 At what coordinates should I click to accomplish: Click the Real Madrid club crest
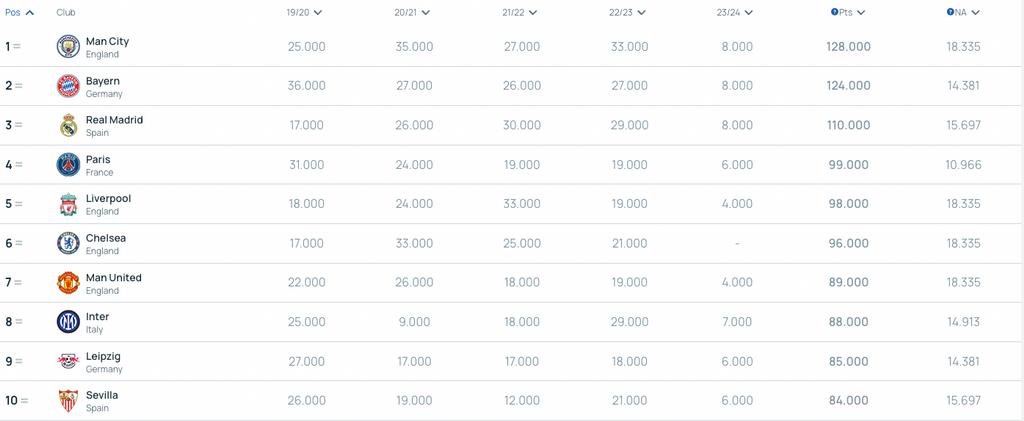(x=68, y=125)
